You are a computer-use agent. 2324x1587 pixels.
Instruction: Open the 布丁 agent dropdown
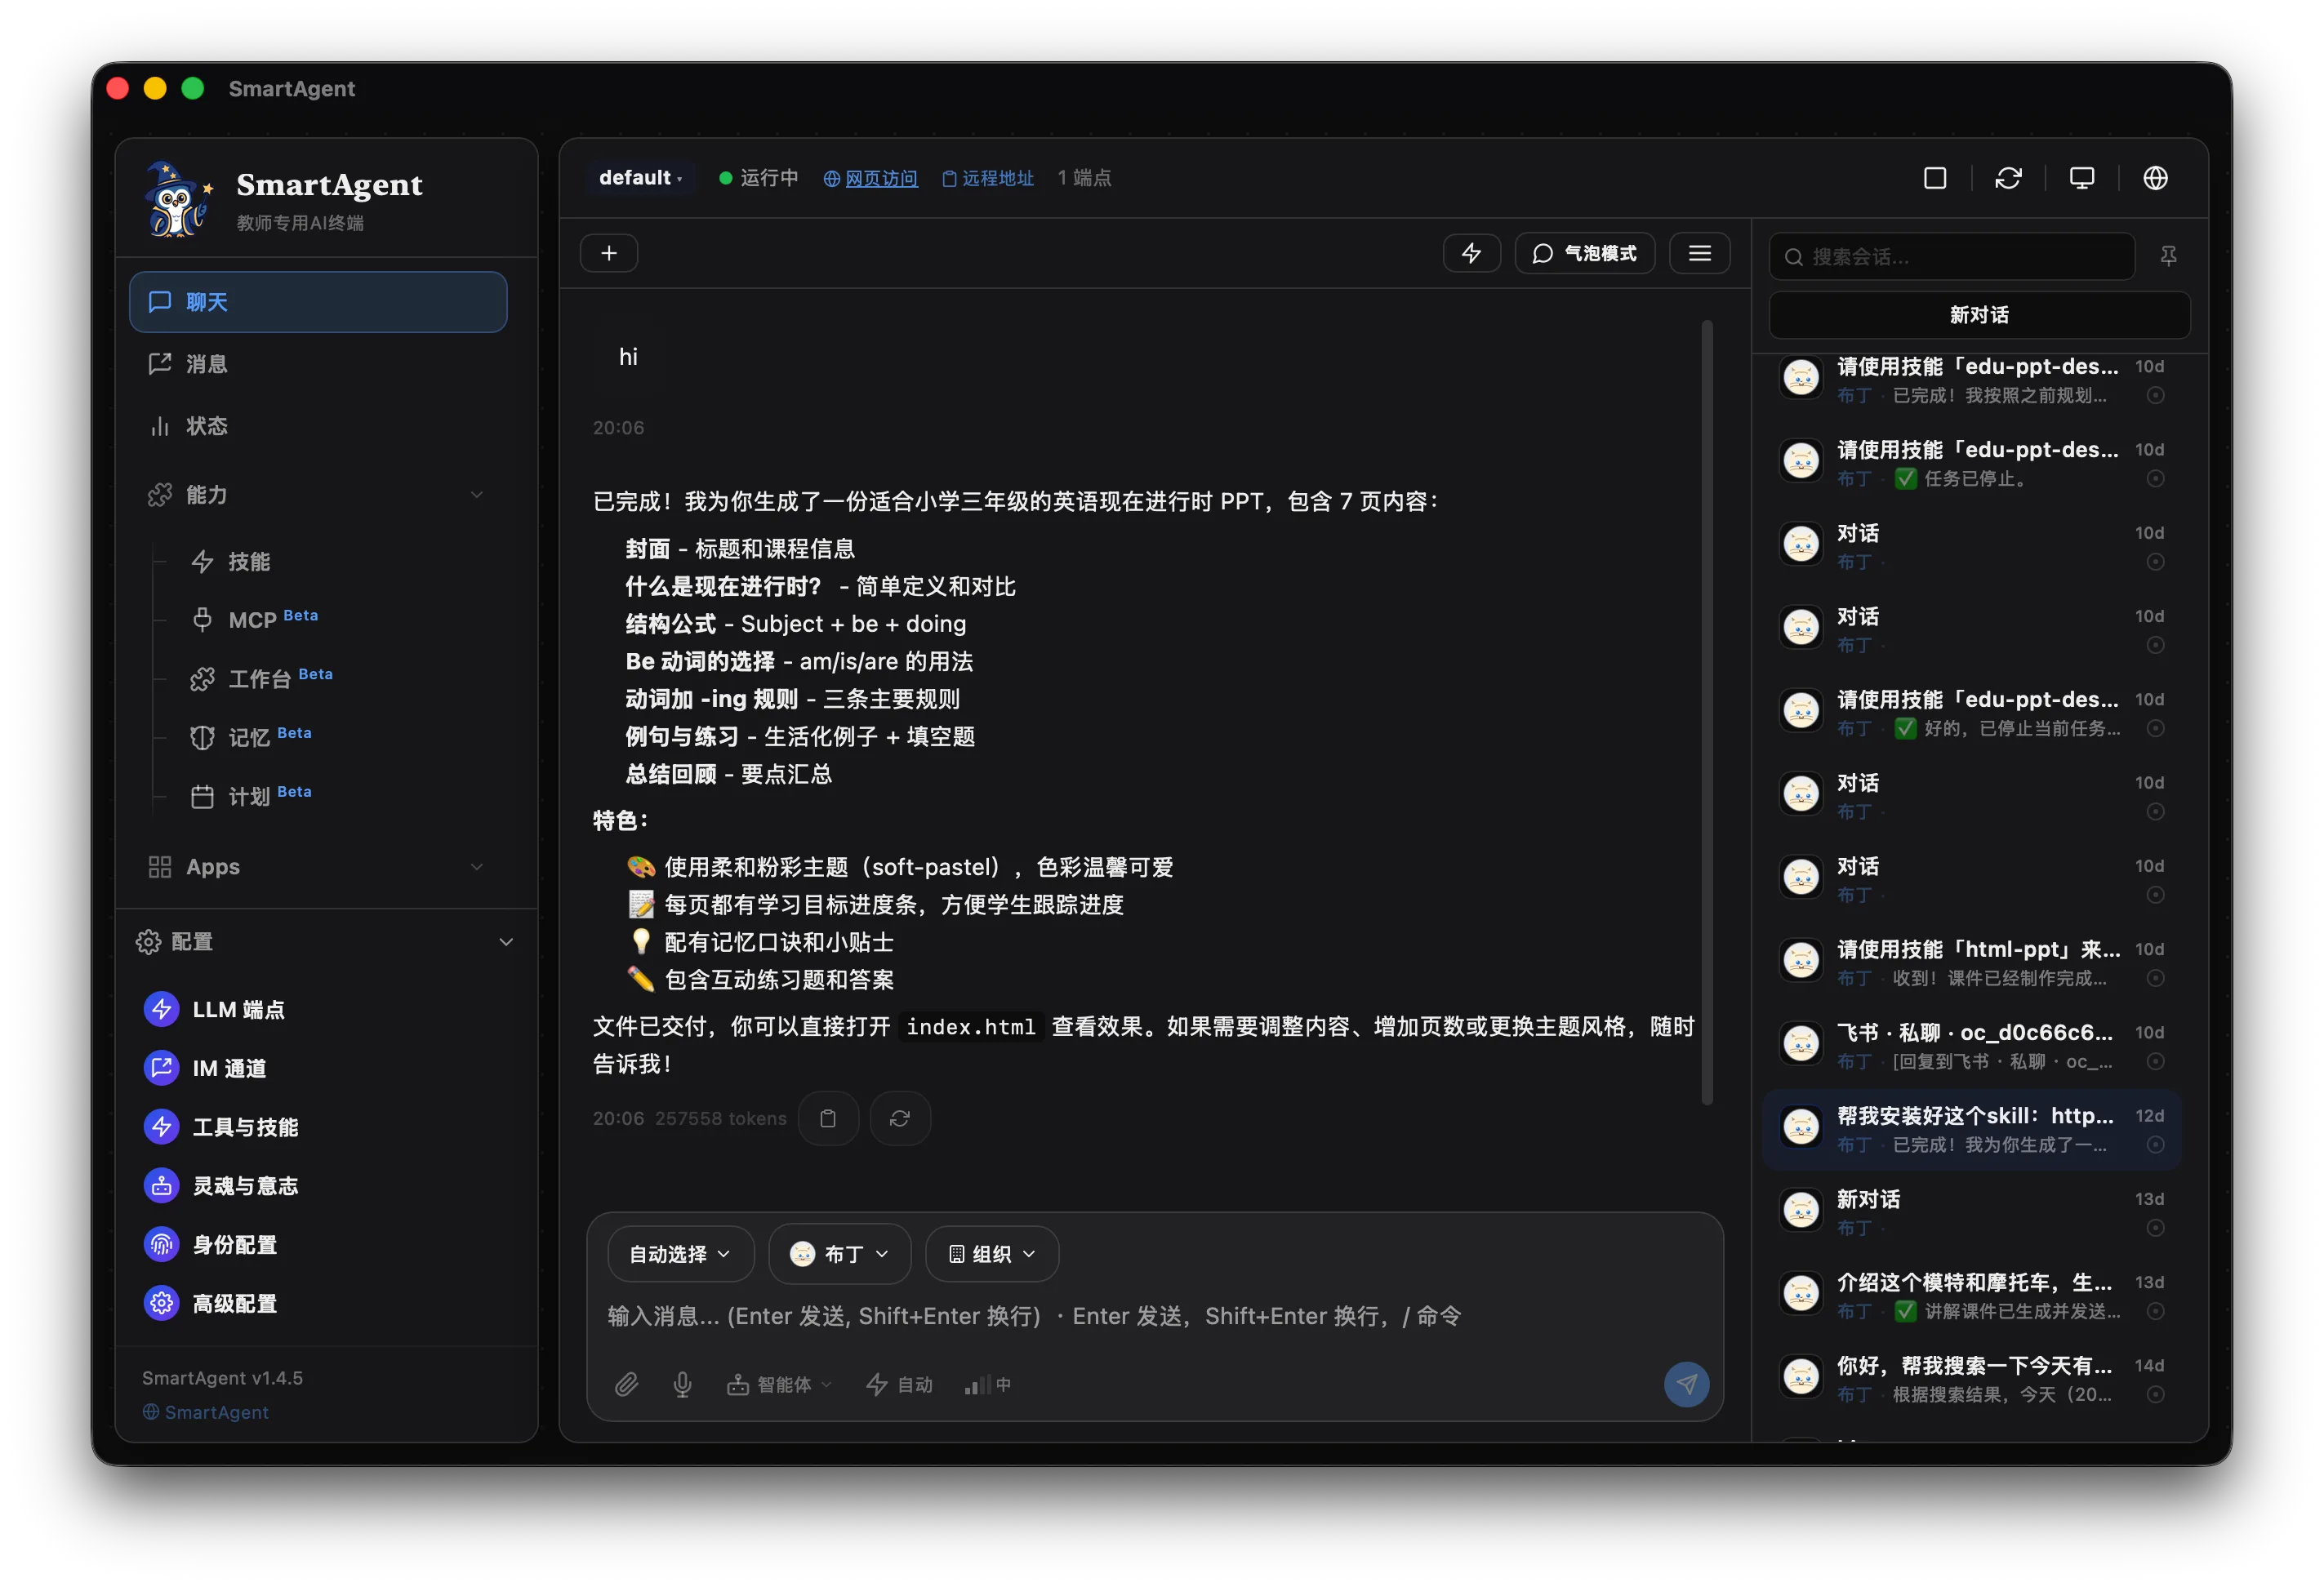[839, 1254]
